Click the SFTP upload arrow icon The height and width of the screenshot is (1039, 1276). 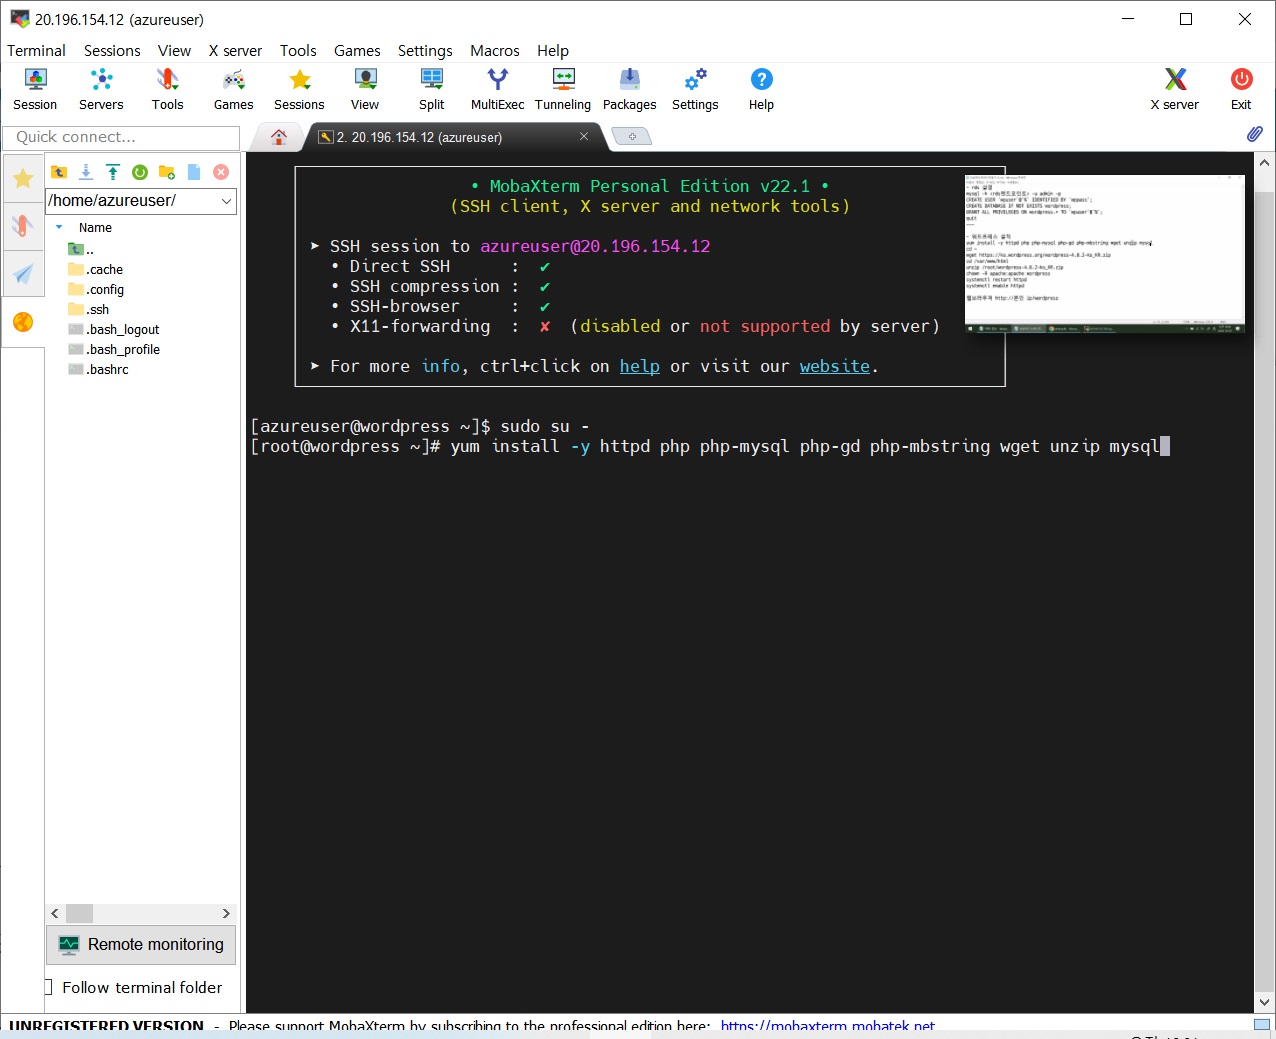113,172
